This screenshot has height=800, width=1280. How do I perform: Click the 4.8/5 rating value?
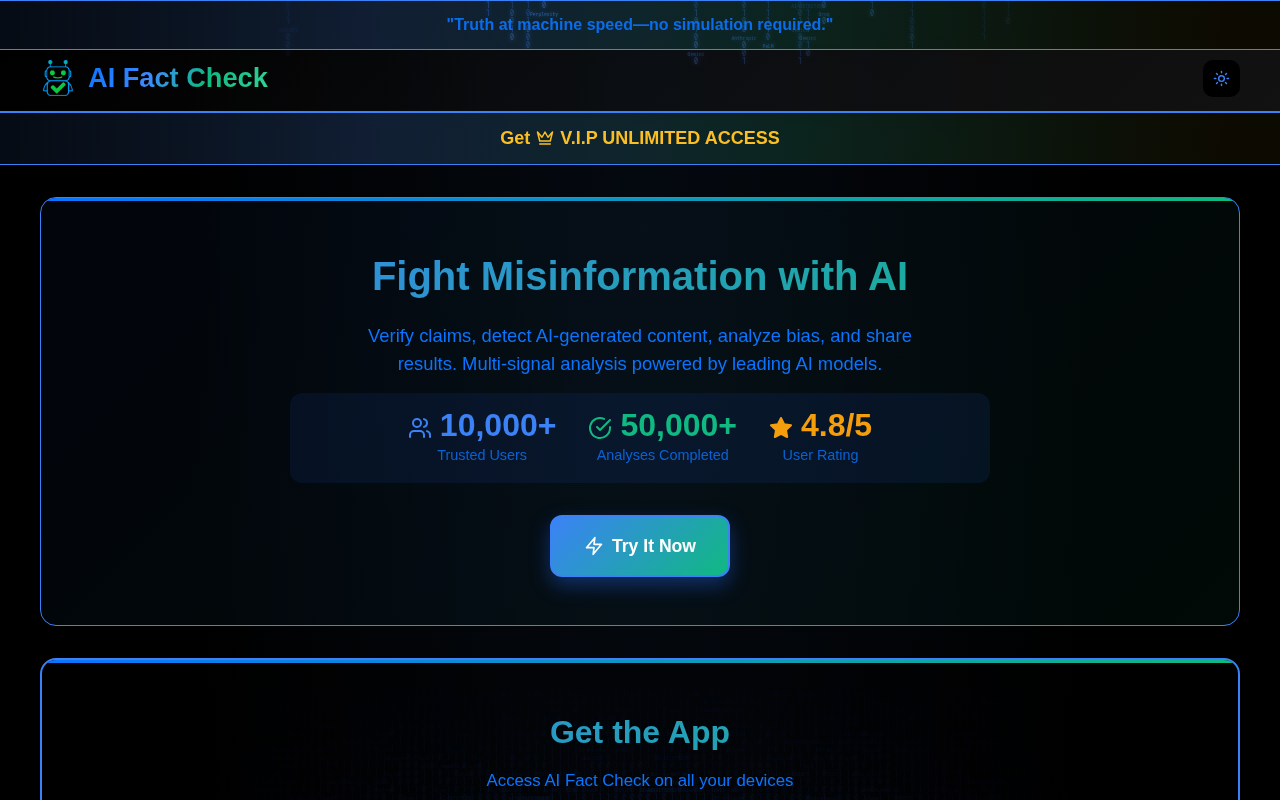pos(836,426)
